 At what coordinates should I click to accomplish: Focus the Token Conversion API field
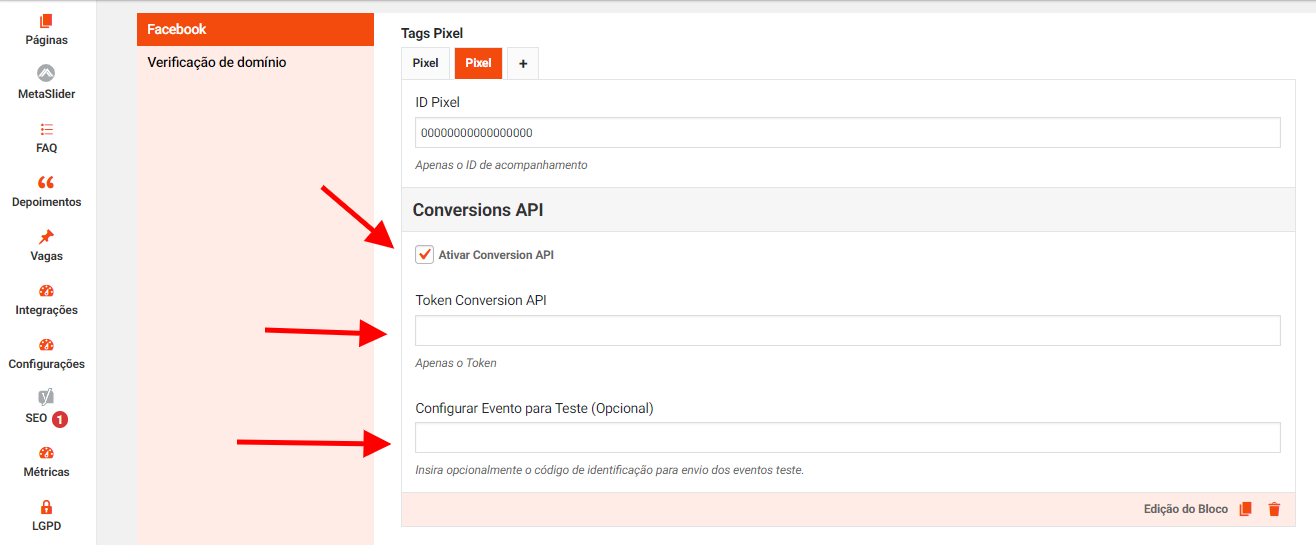[x=847, y=331]
